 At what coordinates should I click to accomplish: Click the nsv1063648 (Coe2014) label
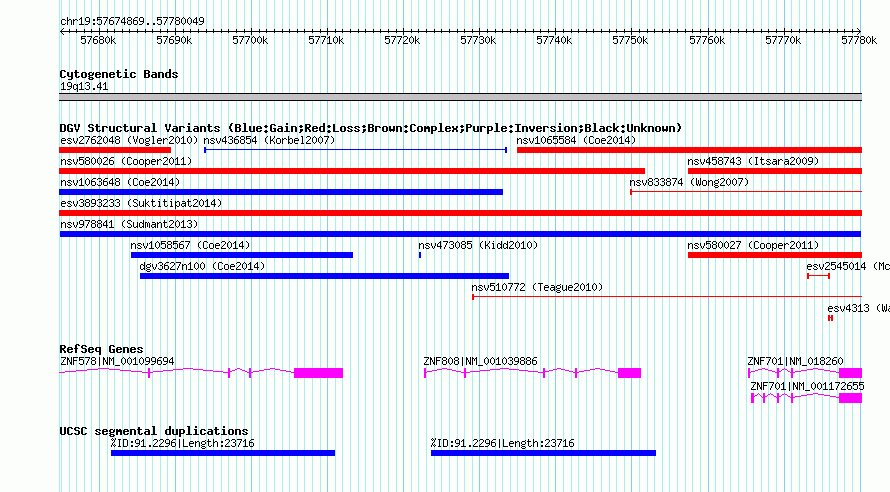coord(120,182)
